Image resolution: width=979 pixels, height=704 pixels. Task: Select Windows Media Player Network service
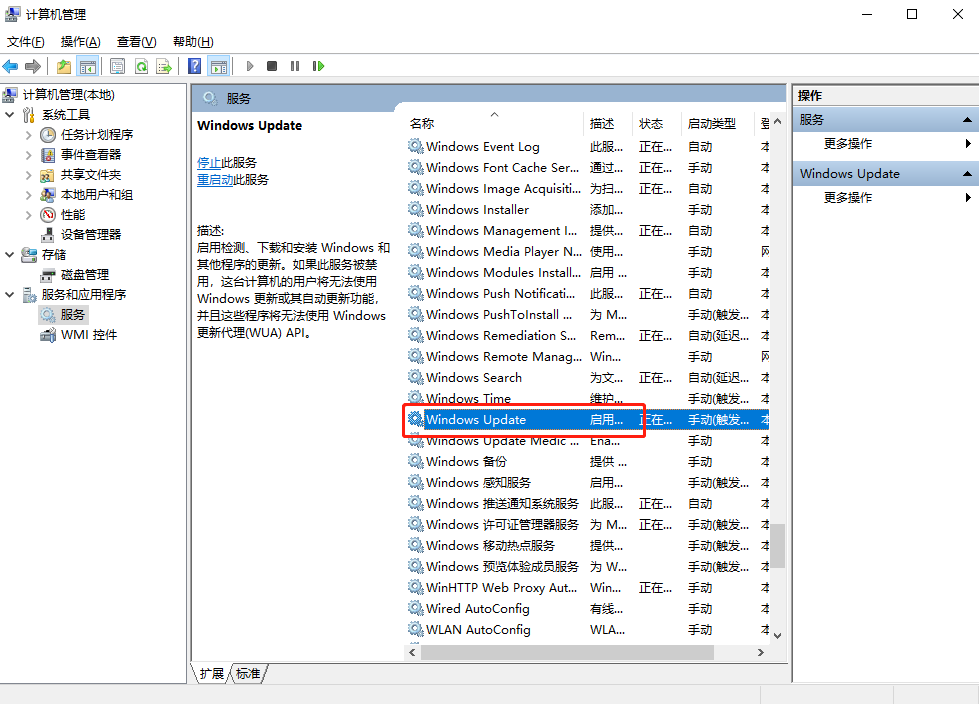(x=504, y=252)
